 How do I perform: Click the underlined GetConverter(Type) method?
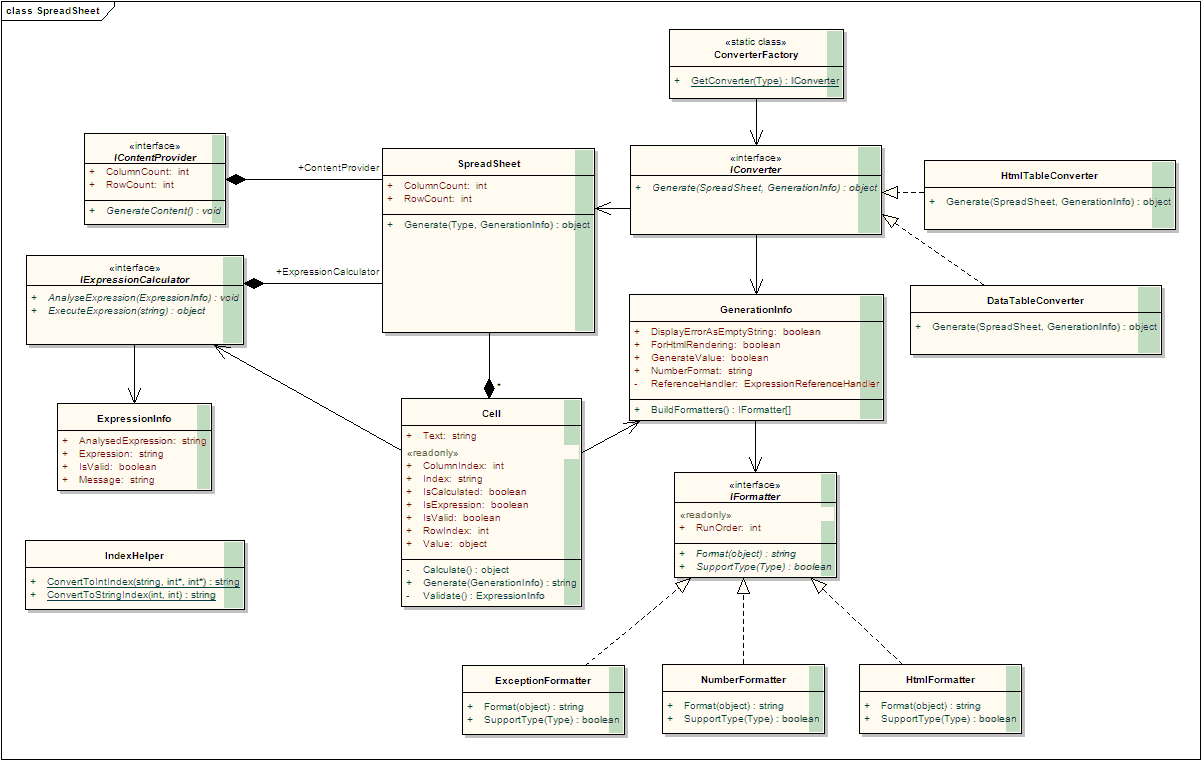pyautogui.click(x=765, y=81)
